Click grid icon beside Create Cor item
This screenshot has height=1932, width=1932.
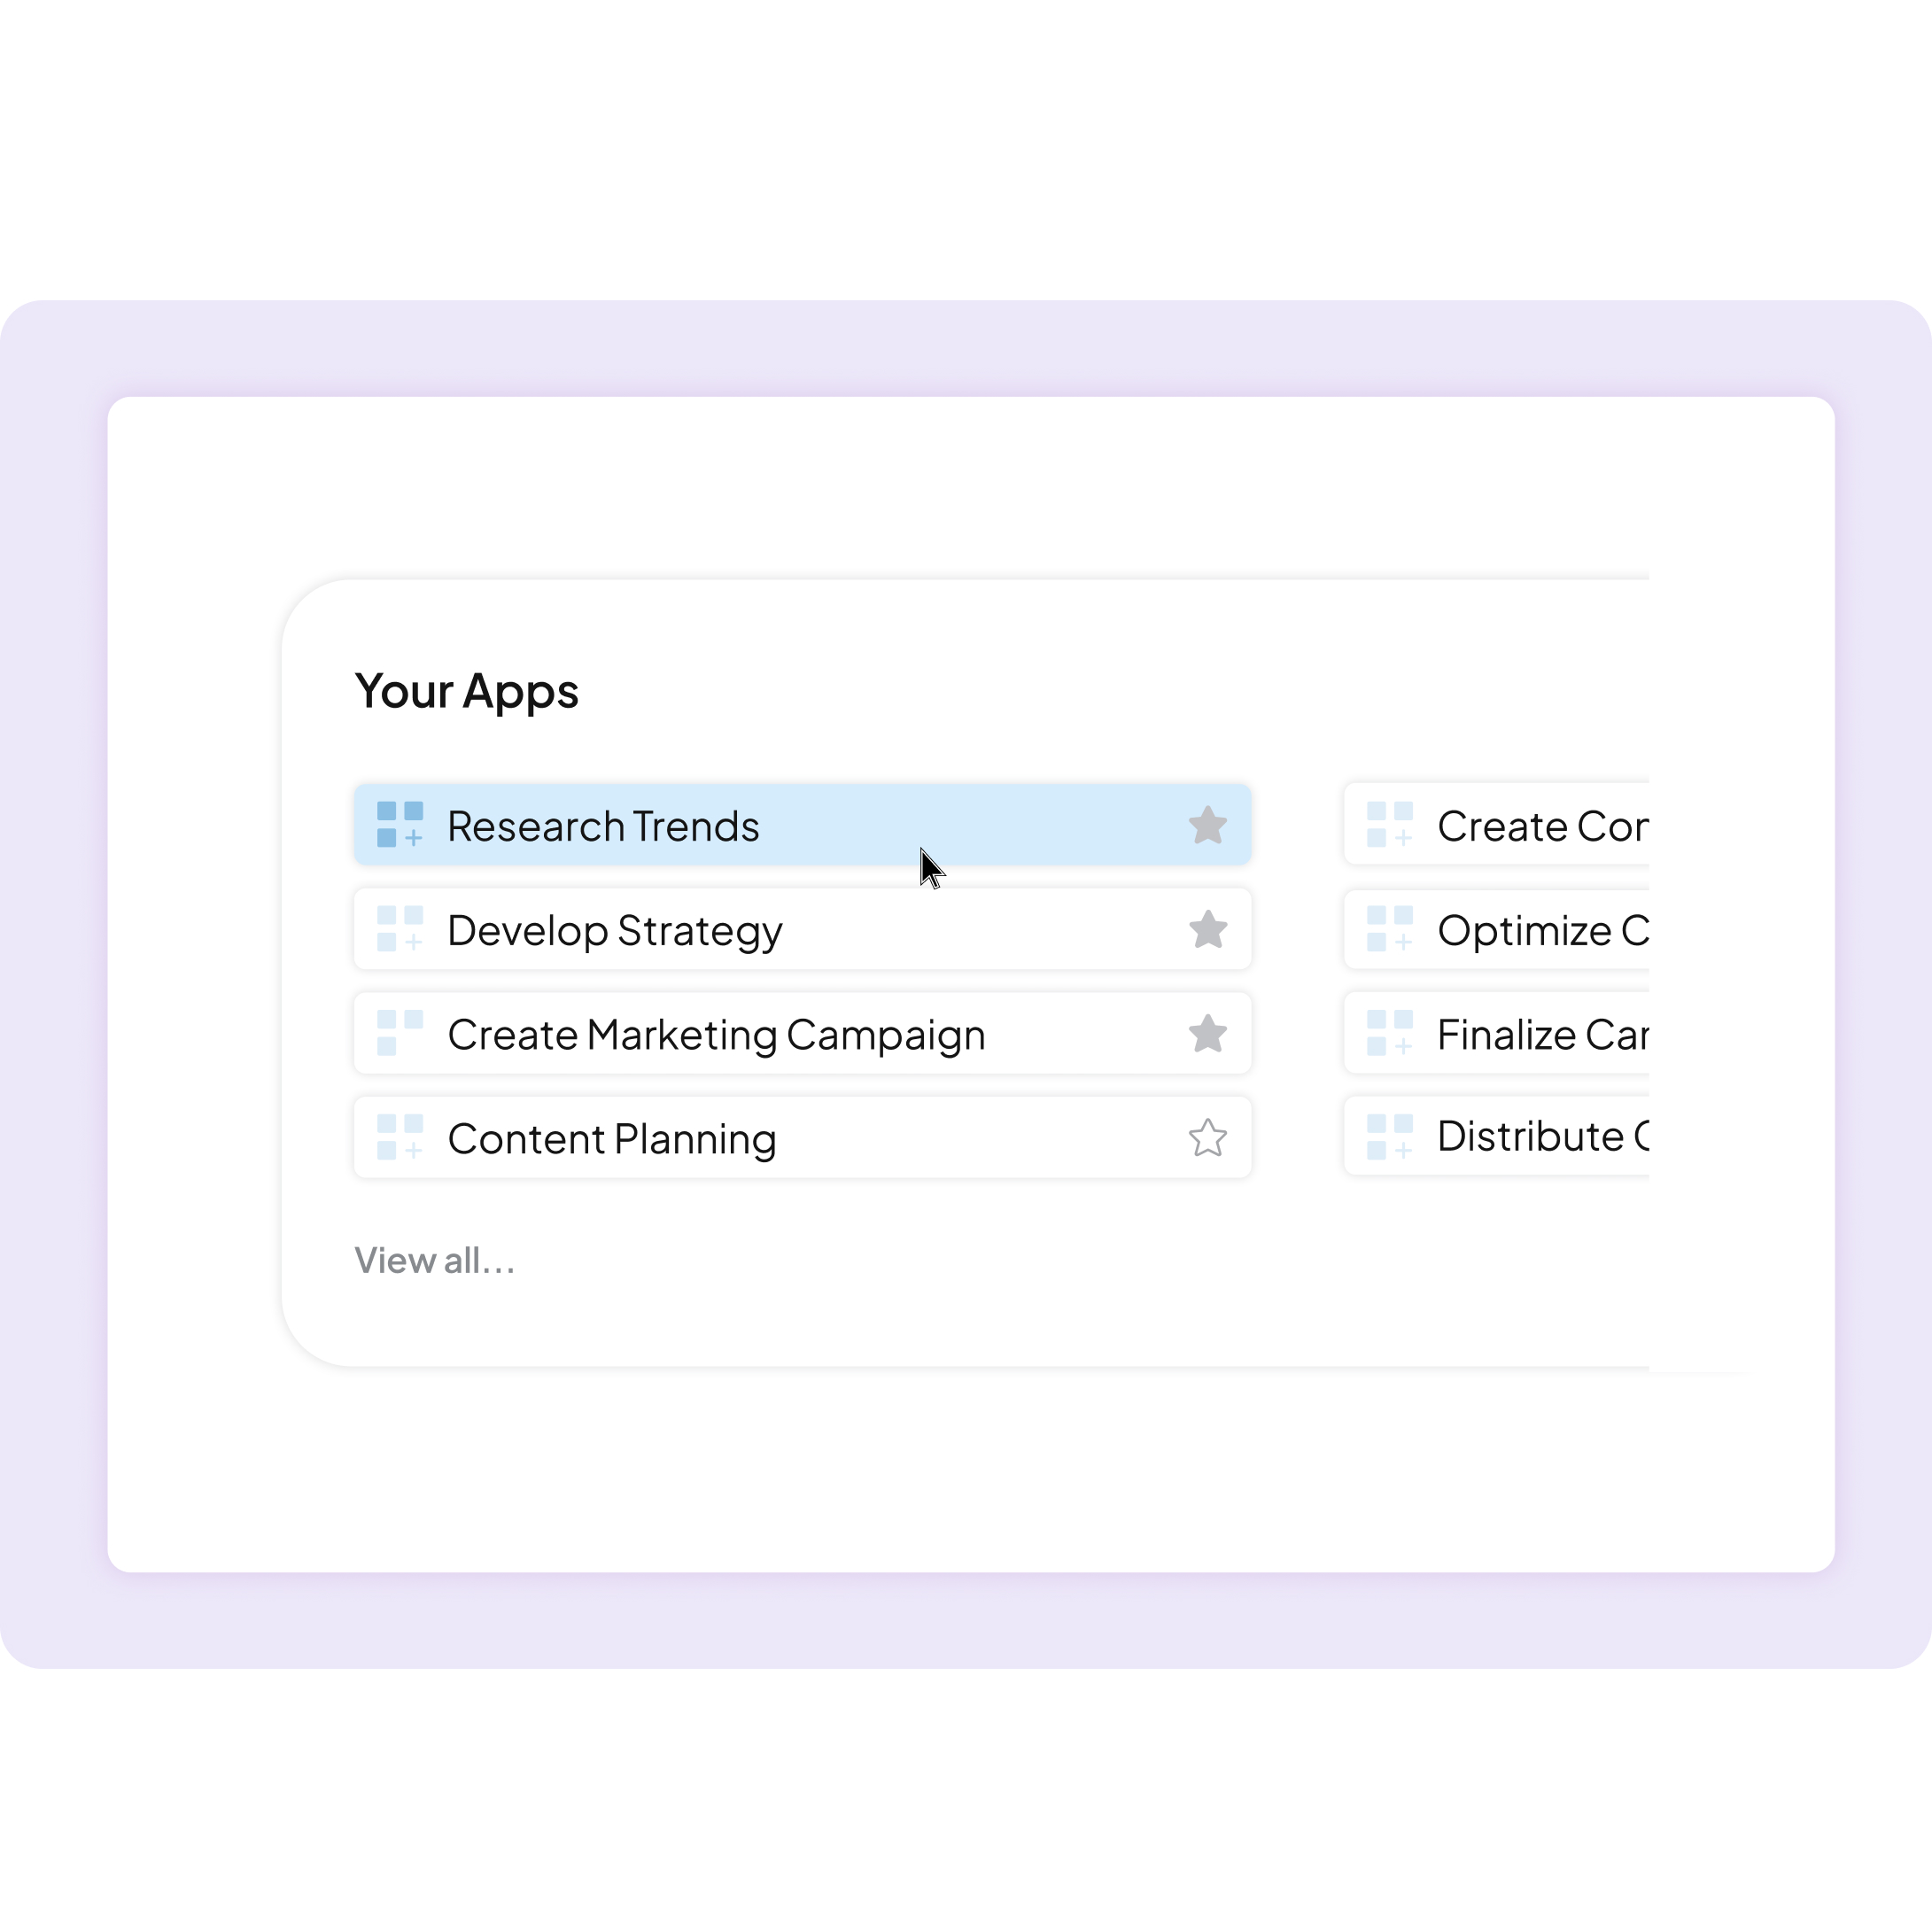tap(1390, 825)
